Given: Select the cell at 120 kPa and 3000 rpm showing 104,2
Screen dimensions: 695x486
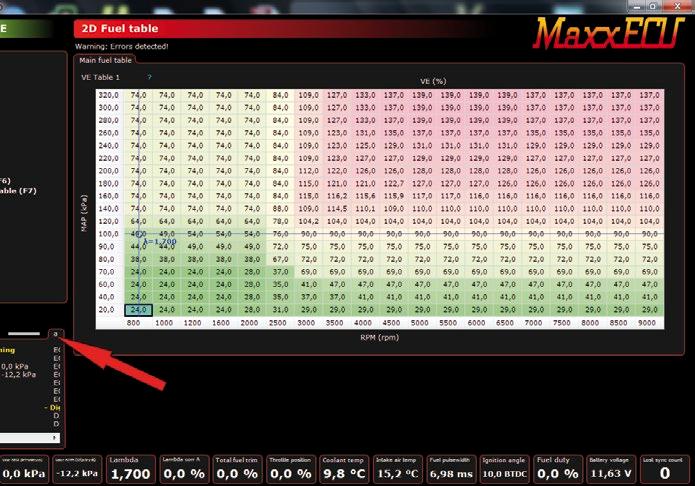Looking at the screenshot, I should pos(308,221).
